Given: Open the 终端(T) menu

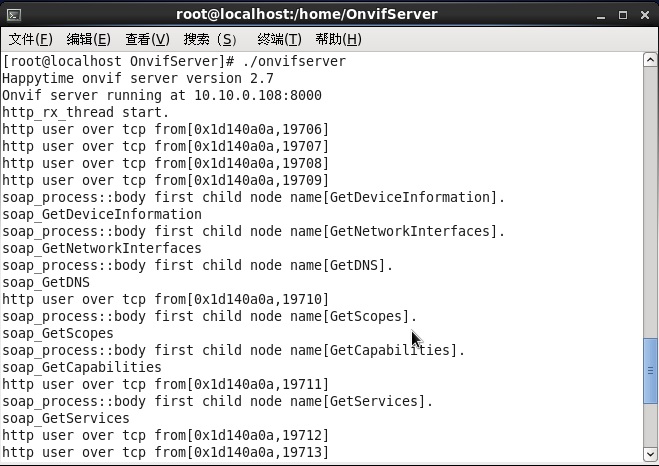Looking at the screenshot, I should coord(279,39).
